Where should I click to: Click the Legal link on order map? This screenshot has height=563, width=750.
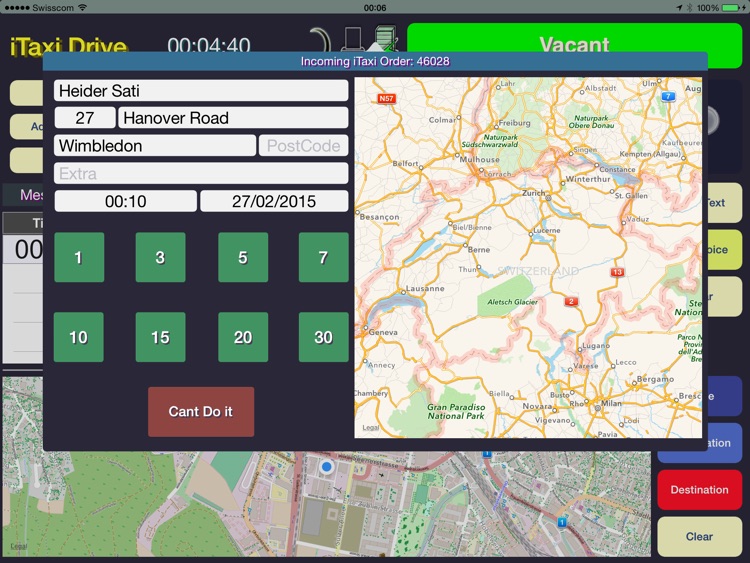371,428
